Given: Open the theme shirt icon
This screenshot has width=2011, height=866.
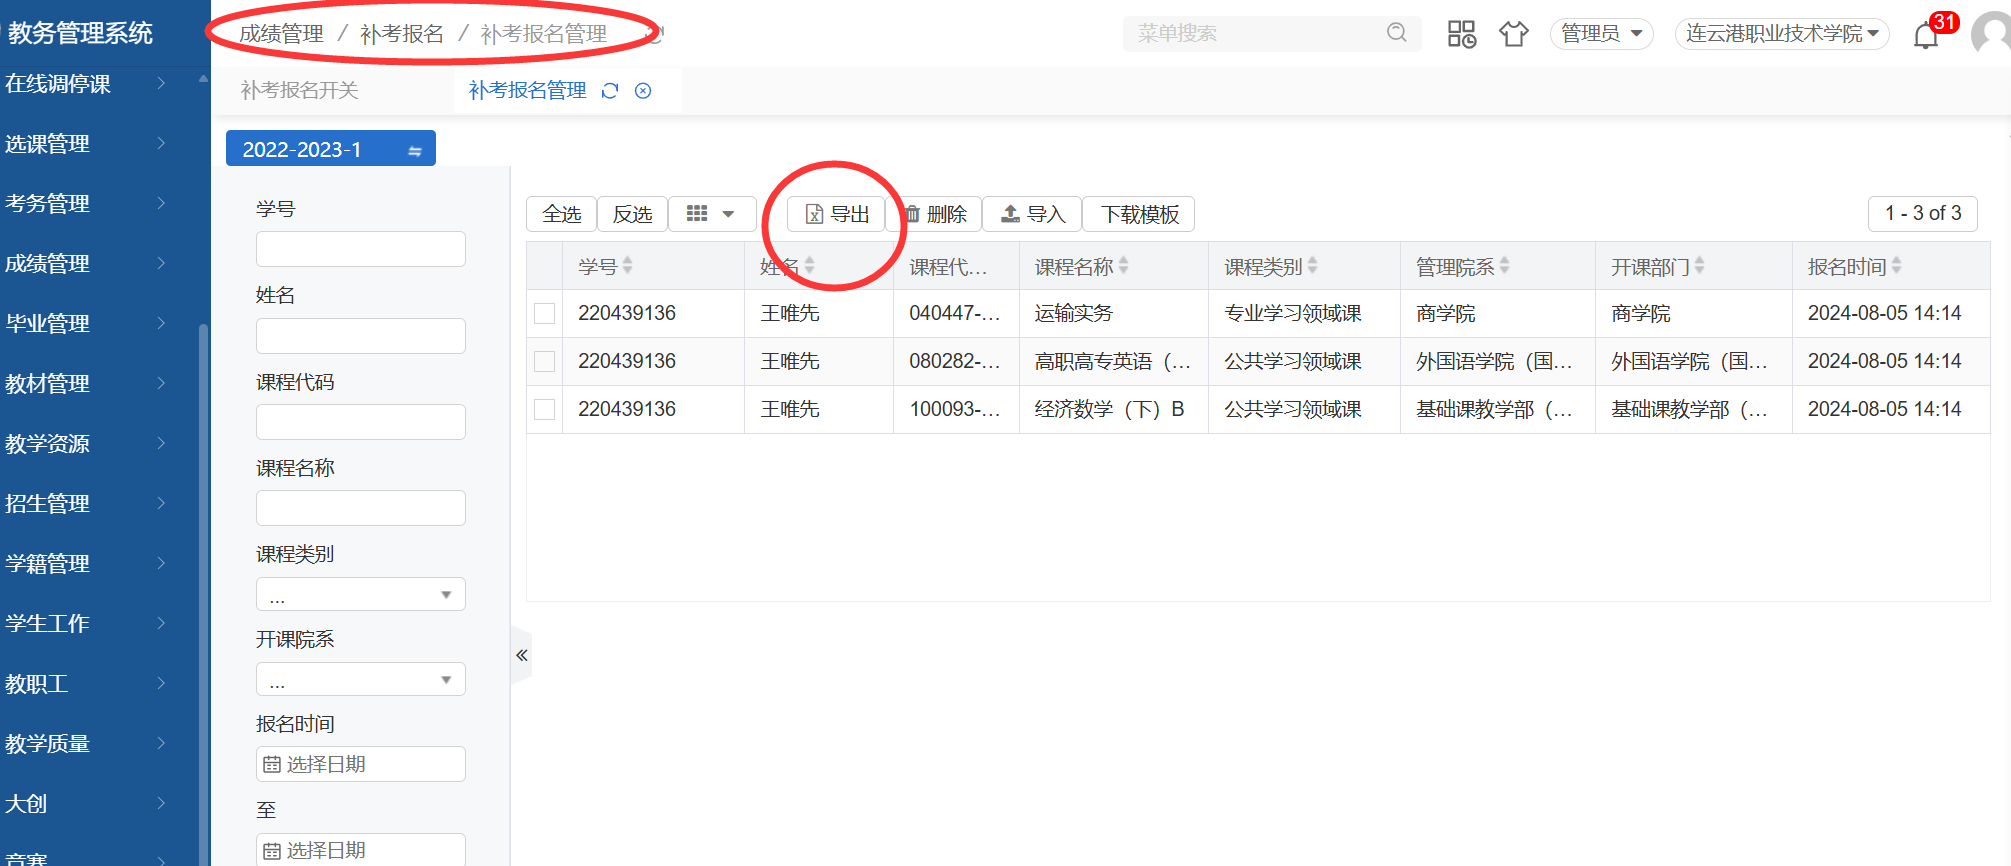Looking at the screenshot, I should 1513,34.
